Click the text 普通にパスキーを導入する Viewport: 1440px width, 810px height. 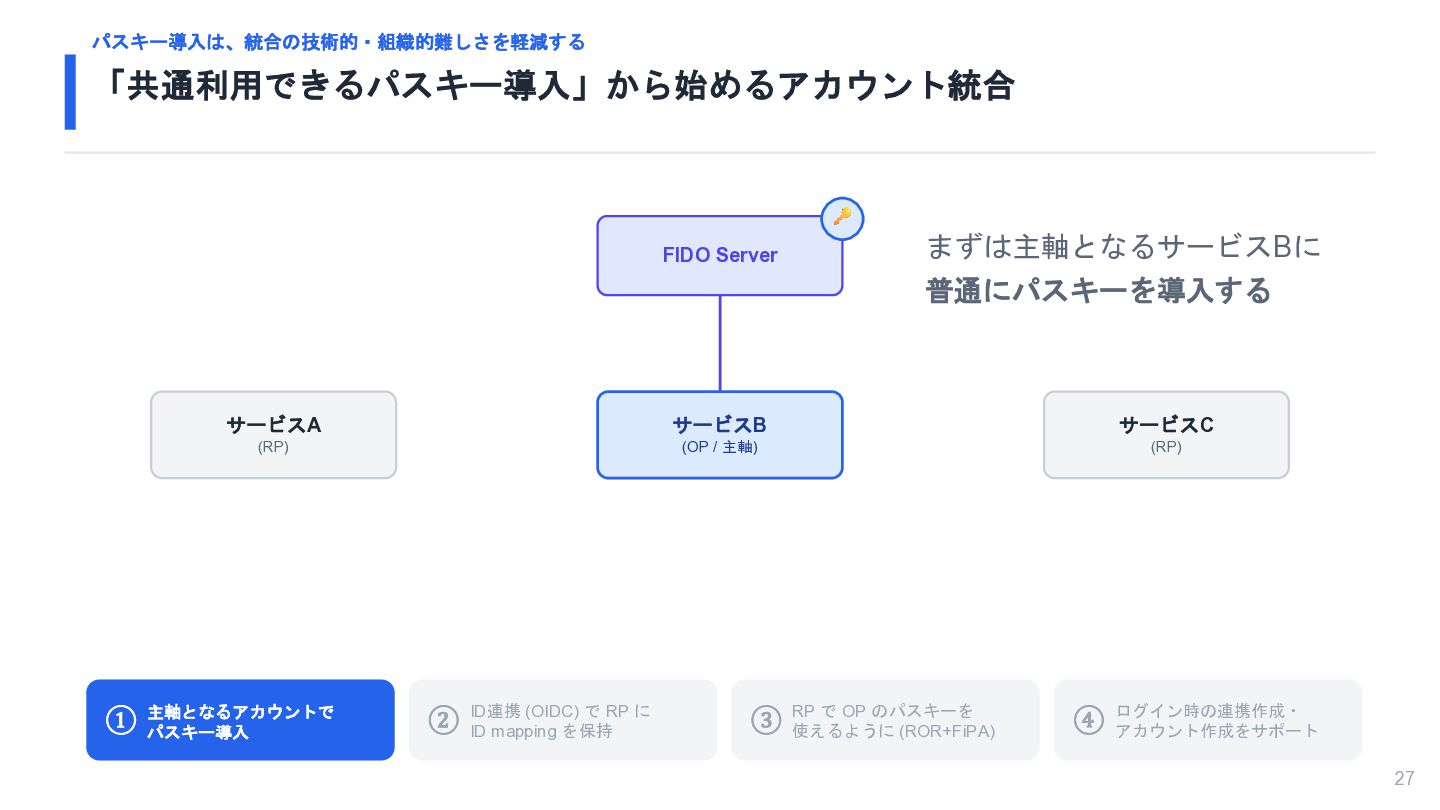pyautogui.click(x=1098, y=291)
